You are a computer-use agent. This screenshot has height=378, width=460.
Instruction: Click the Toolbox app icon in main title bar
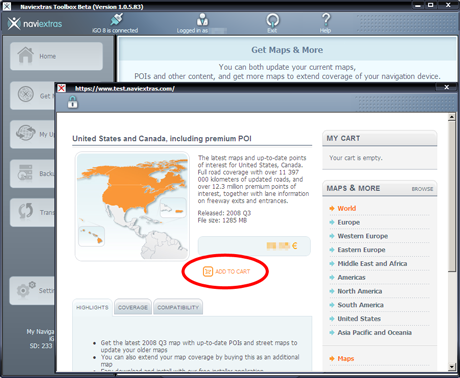pyautogui.click(x=7, y=6)
